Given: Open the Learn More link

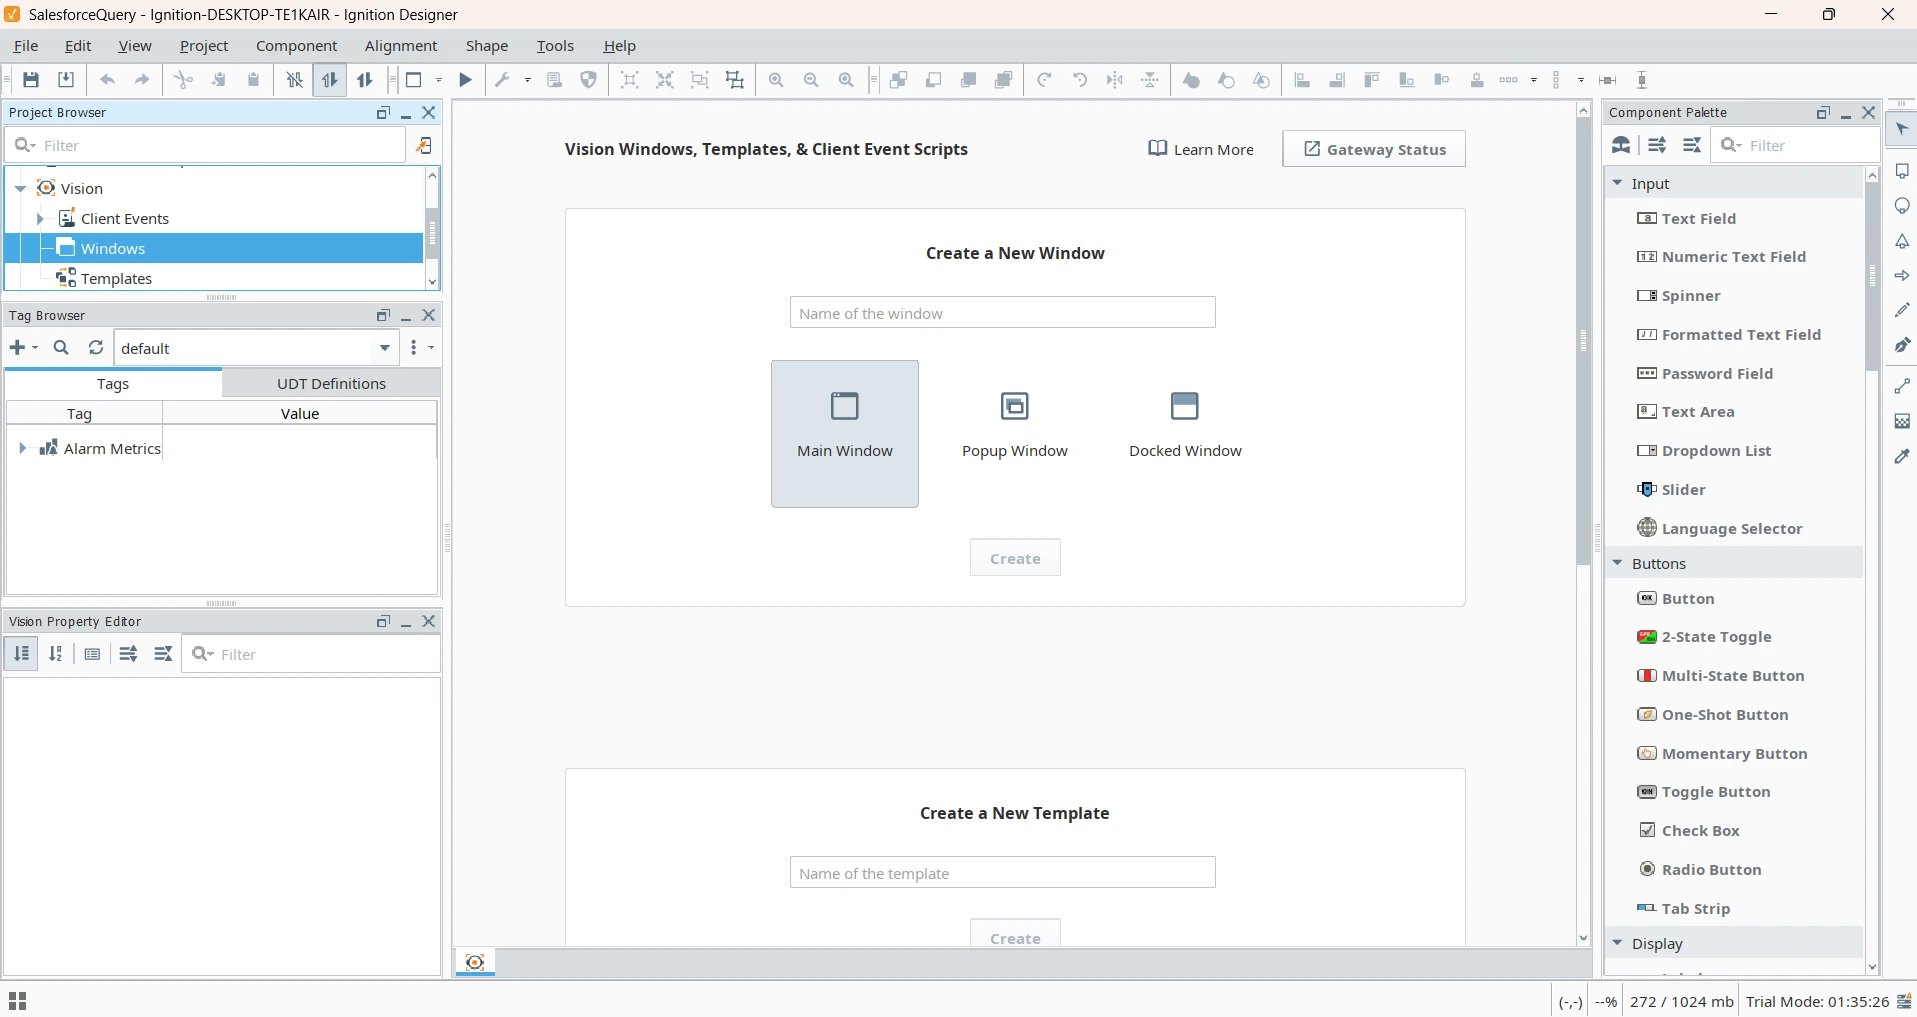Looking at the screenshot, I should point(1201,149).
